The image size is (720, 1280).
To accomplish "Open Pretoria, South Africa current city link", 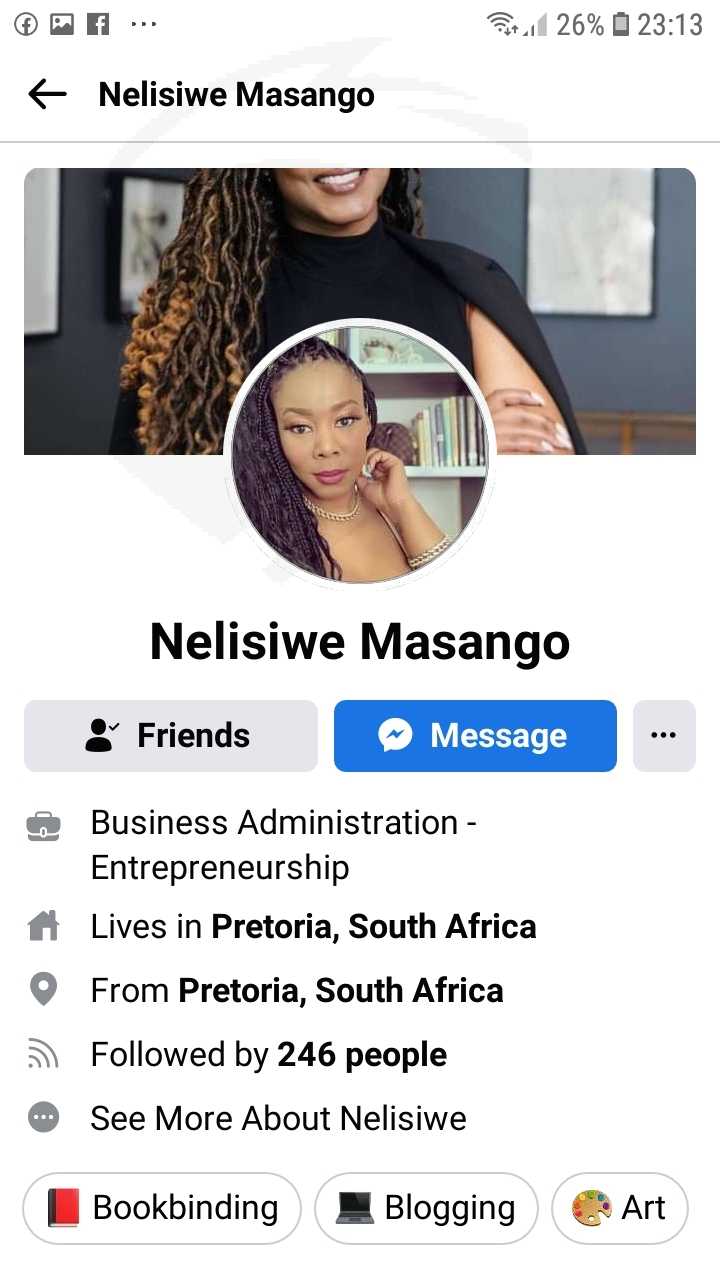I will click(374, 927).
